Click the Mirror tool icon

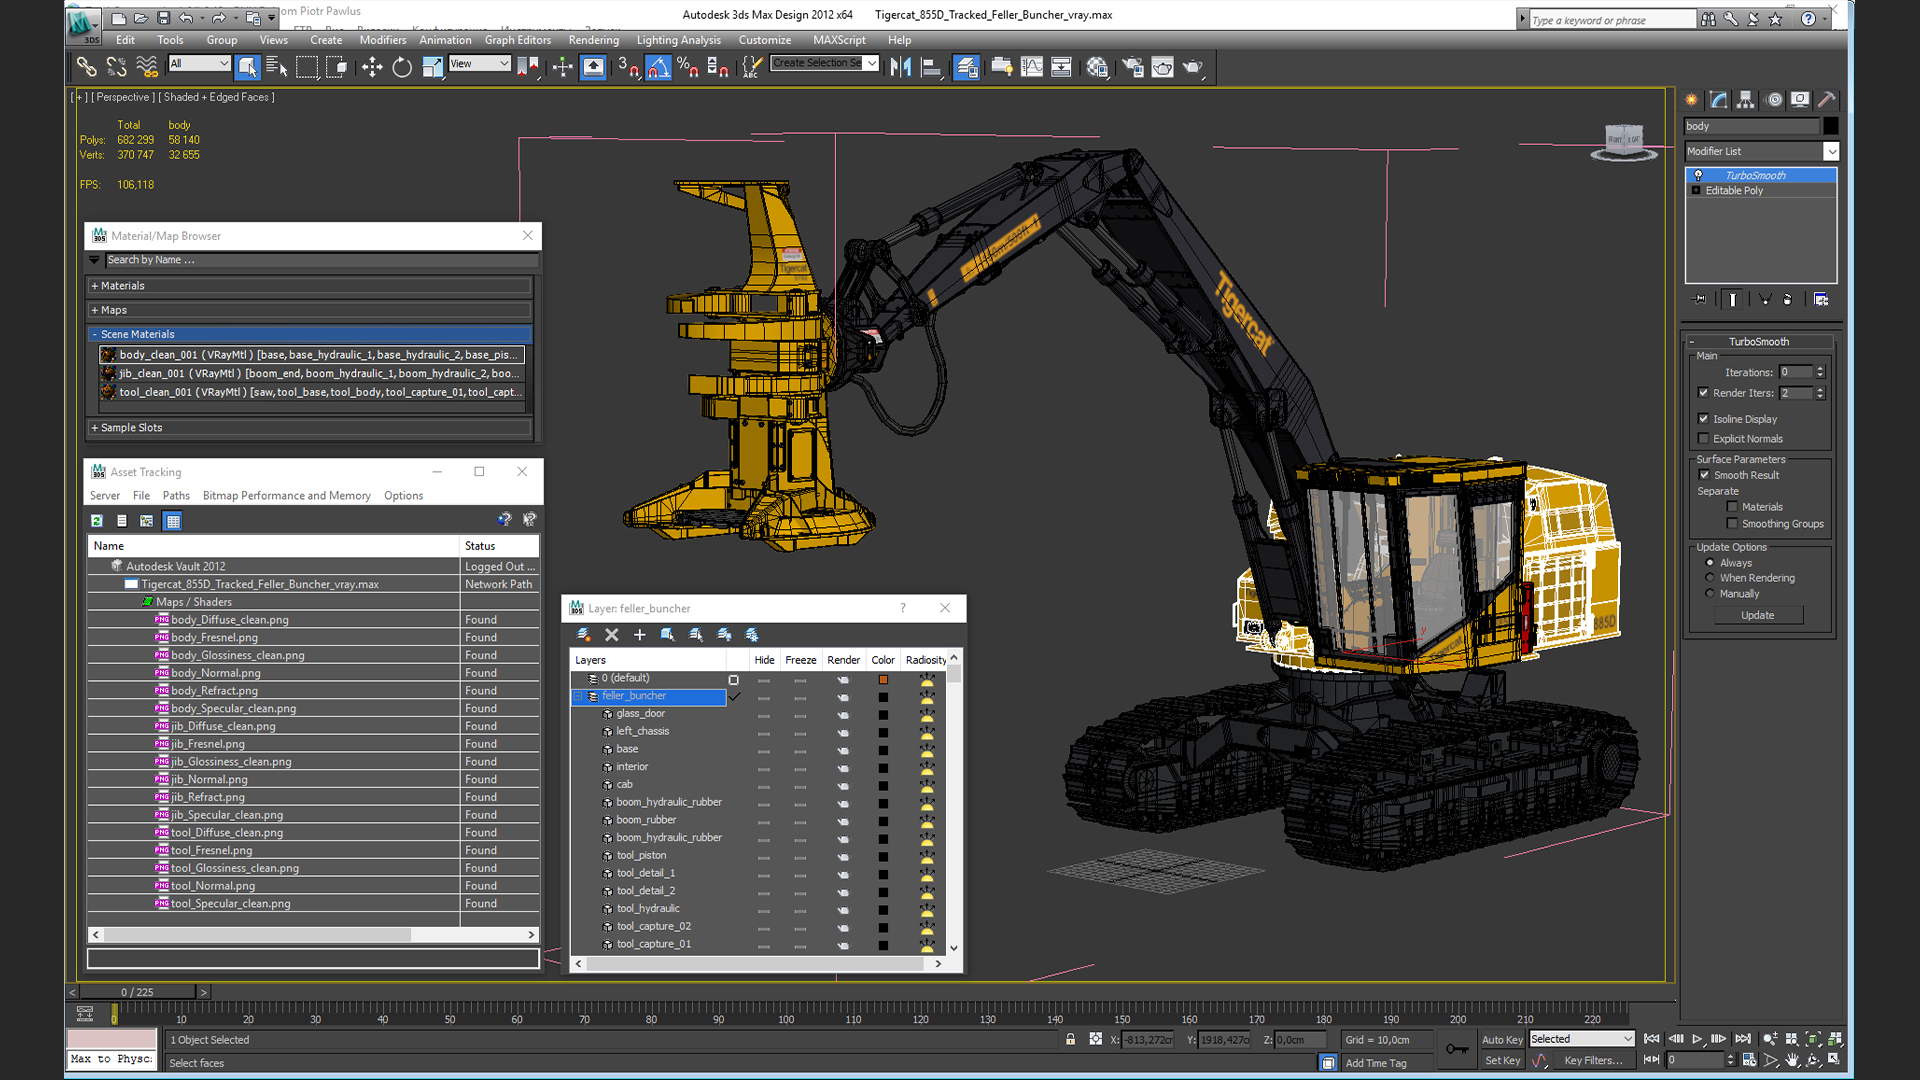point(901,67)
